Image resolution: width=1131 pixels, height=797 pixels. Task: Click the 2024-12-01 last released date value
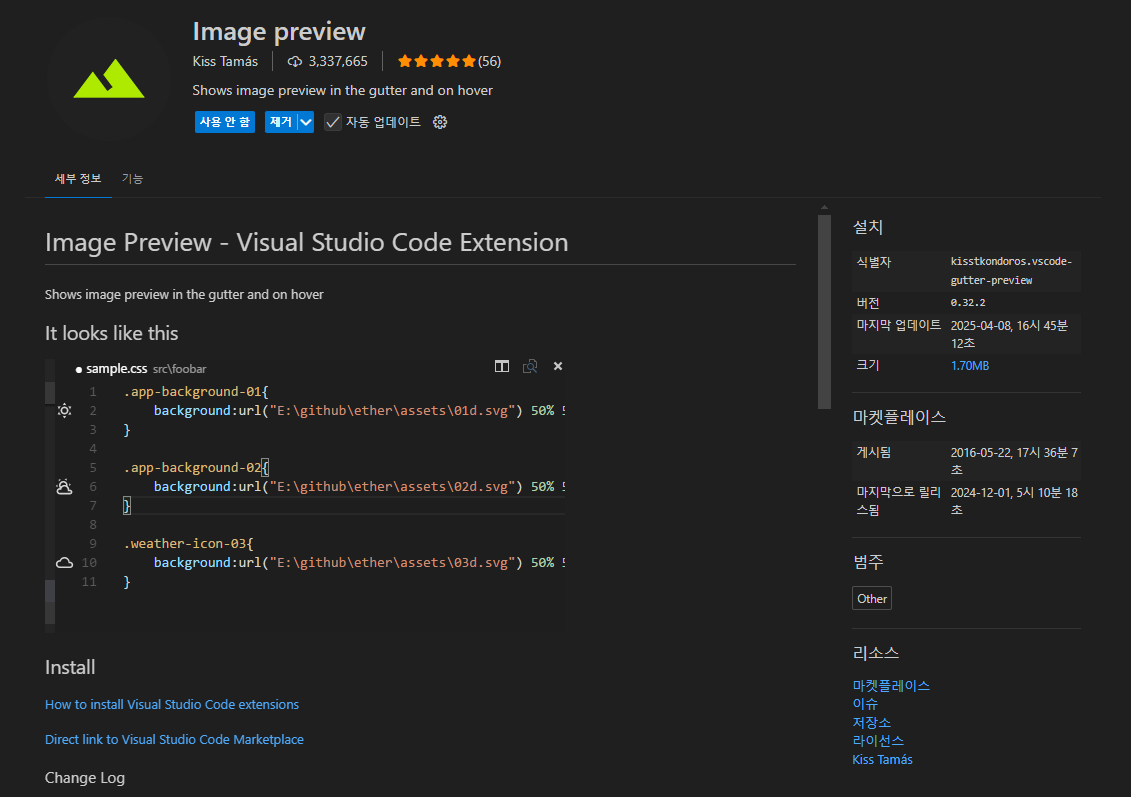[1014, 501]
